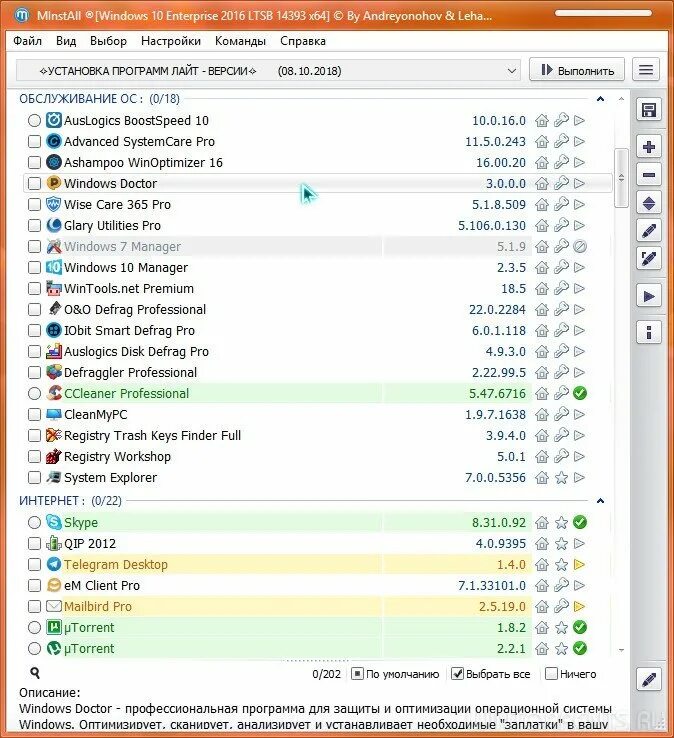
Task: Click the plus add item icon
Action: click(649, 147)
